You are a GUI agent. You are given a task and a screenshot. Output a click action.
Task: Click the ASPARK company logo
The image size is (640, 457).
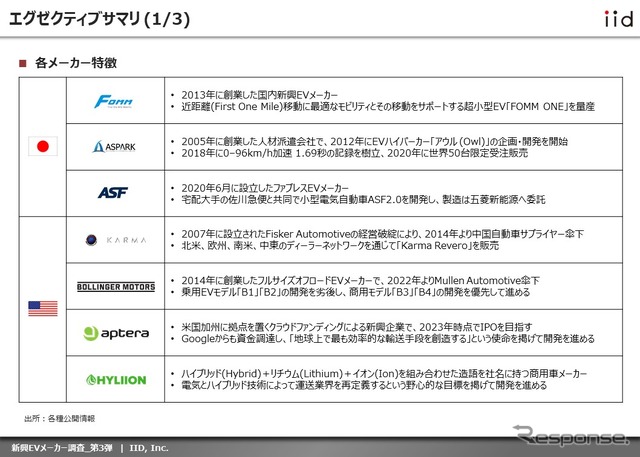pos(114,146)
